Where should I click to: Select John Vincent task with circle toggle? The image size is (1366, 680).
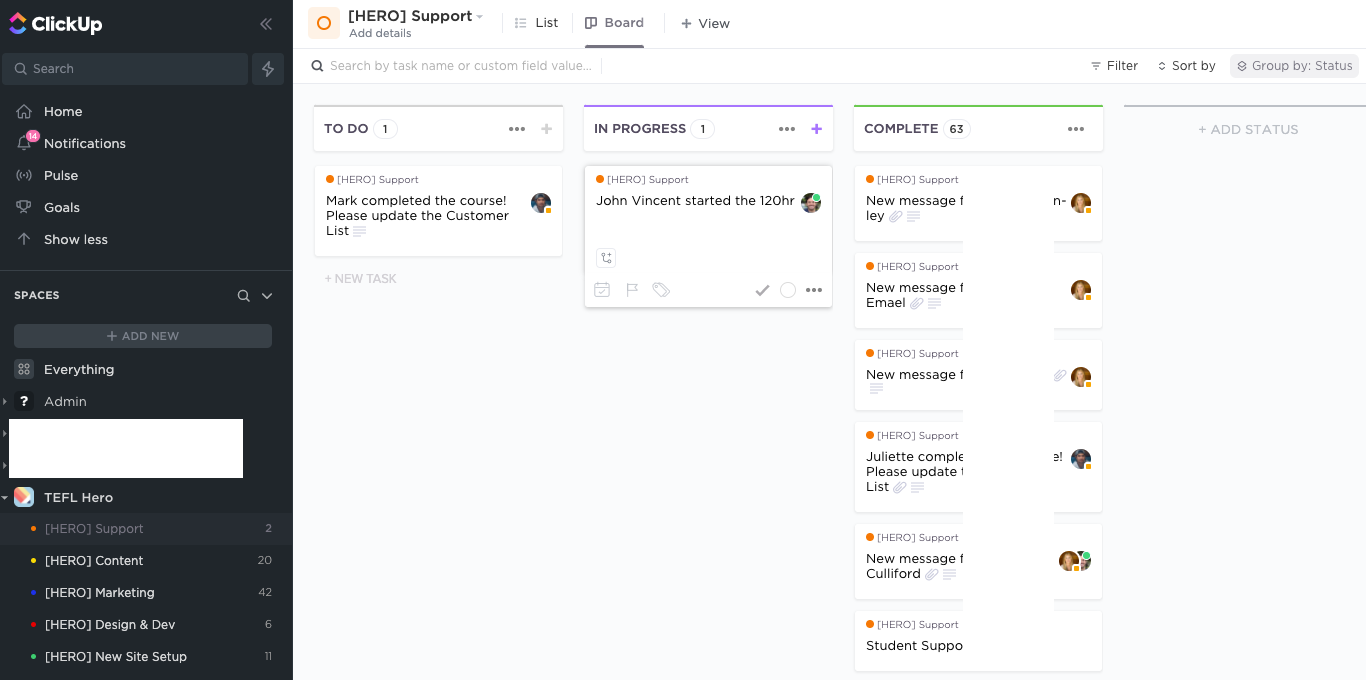click(788, 290)
